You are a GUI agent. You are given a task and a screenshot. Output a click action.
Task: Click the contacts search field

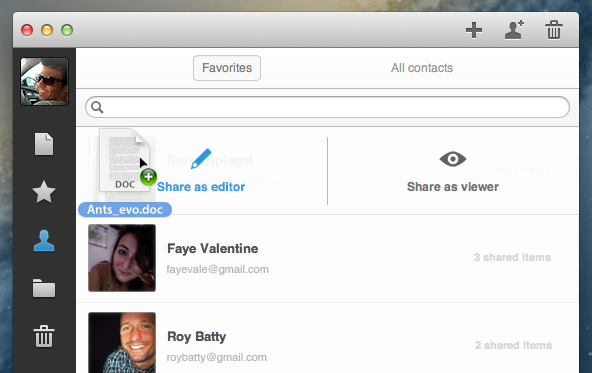click(327, 107)
